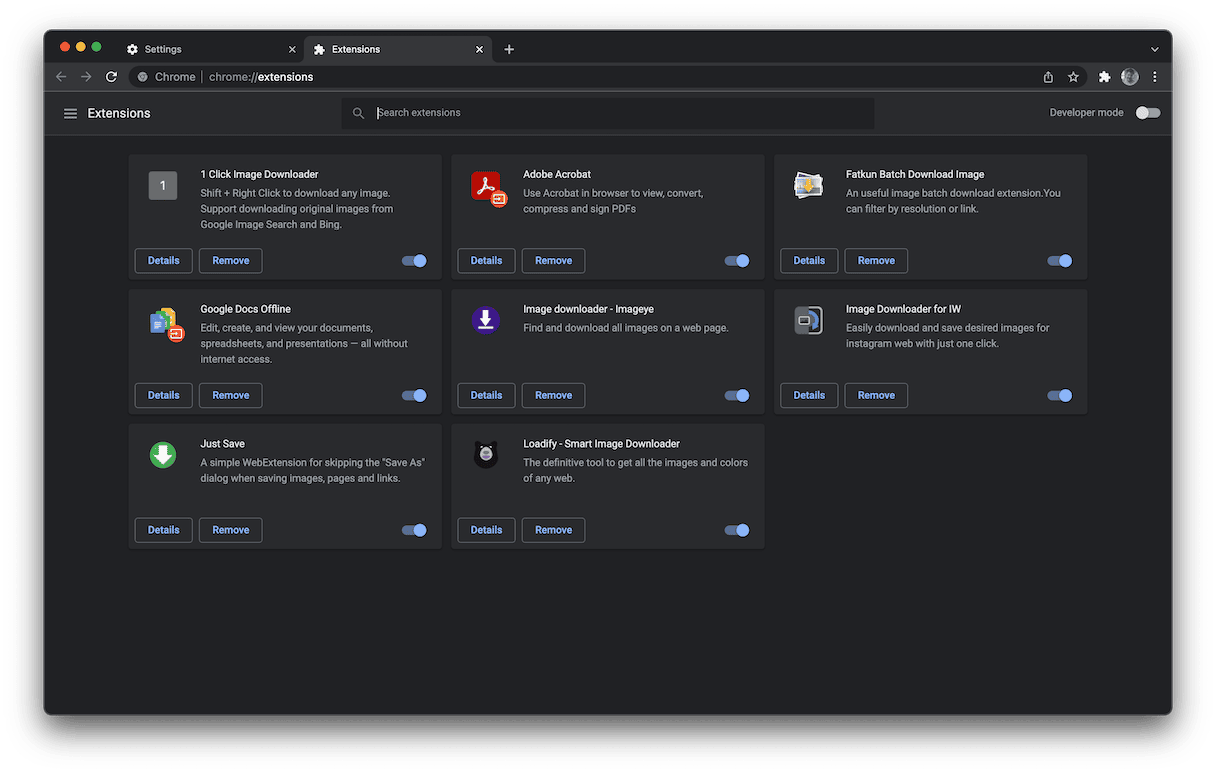Click the "Adobe Acrobat" title text
1216x773 pixels.
(x=557, y=174)
